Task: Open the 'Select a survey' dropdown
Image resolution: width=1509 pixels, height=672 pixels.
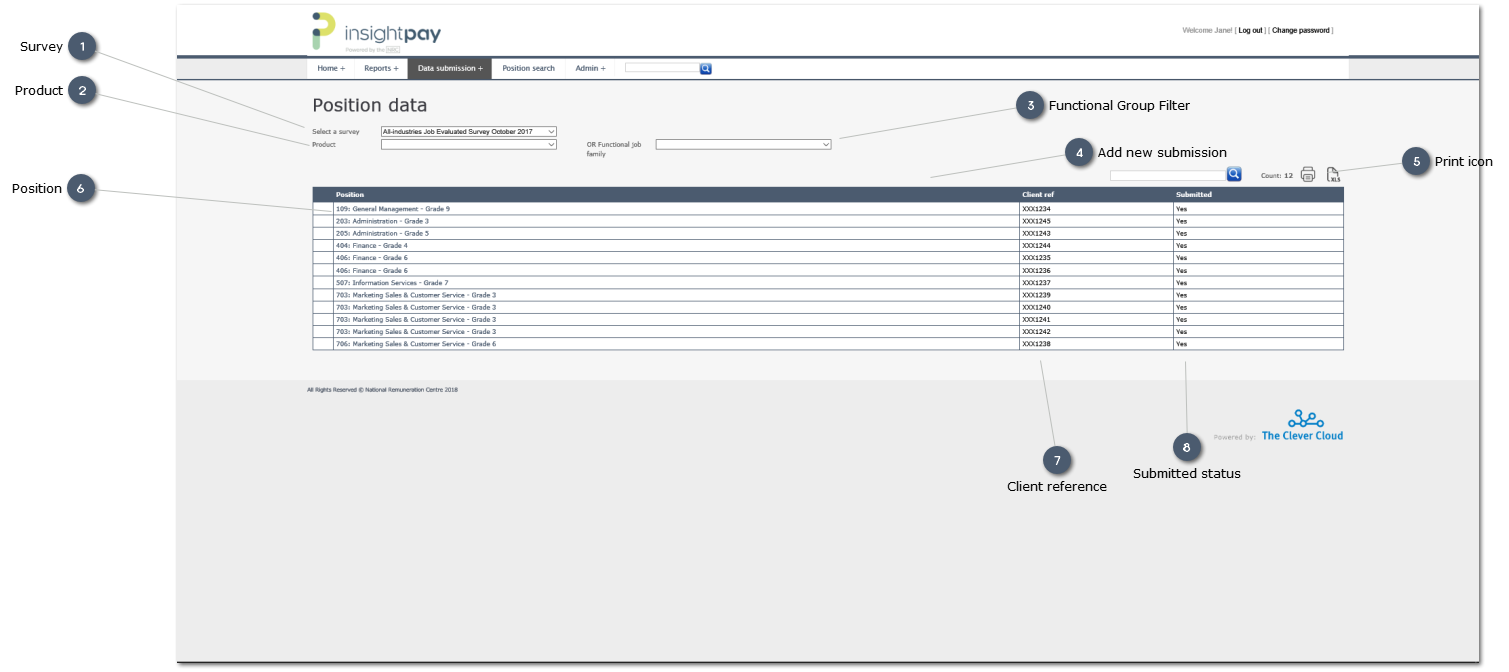Action: click(468, 131)
